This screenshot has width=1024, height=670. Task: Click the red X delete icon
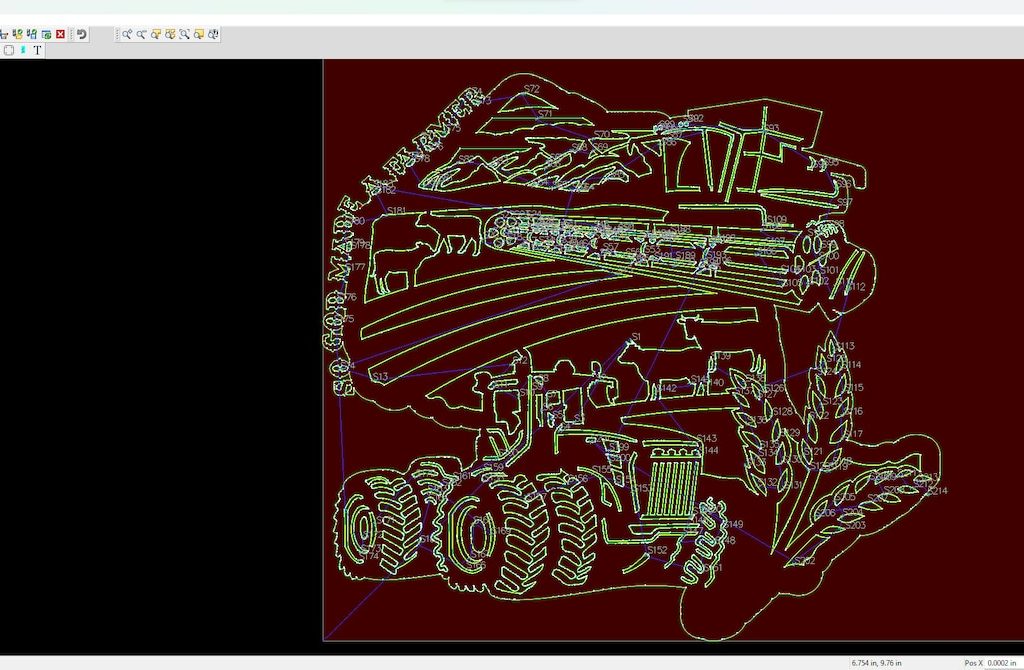(60, 34)
